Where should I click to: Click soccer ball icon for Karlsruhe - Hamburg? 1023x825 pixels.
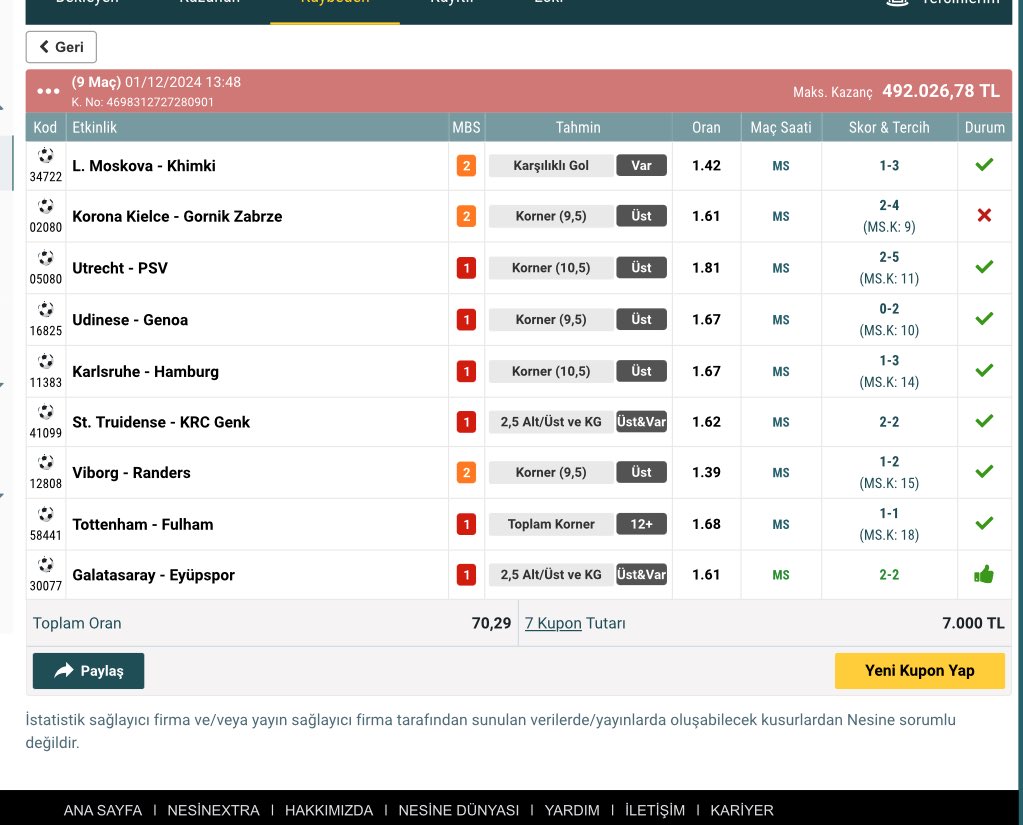point(46,361)
